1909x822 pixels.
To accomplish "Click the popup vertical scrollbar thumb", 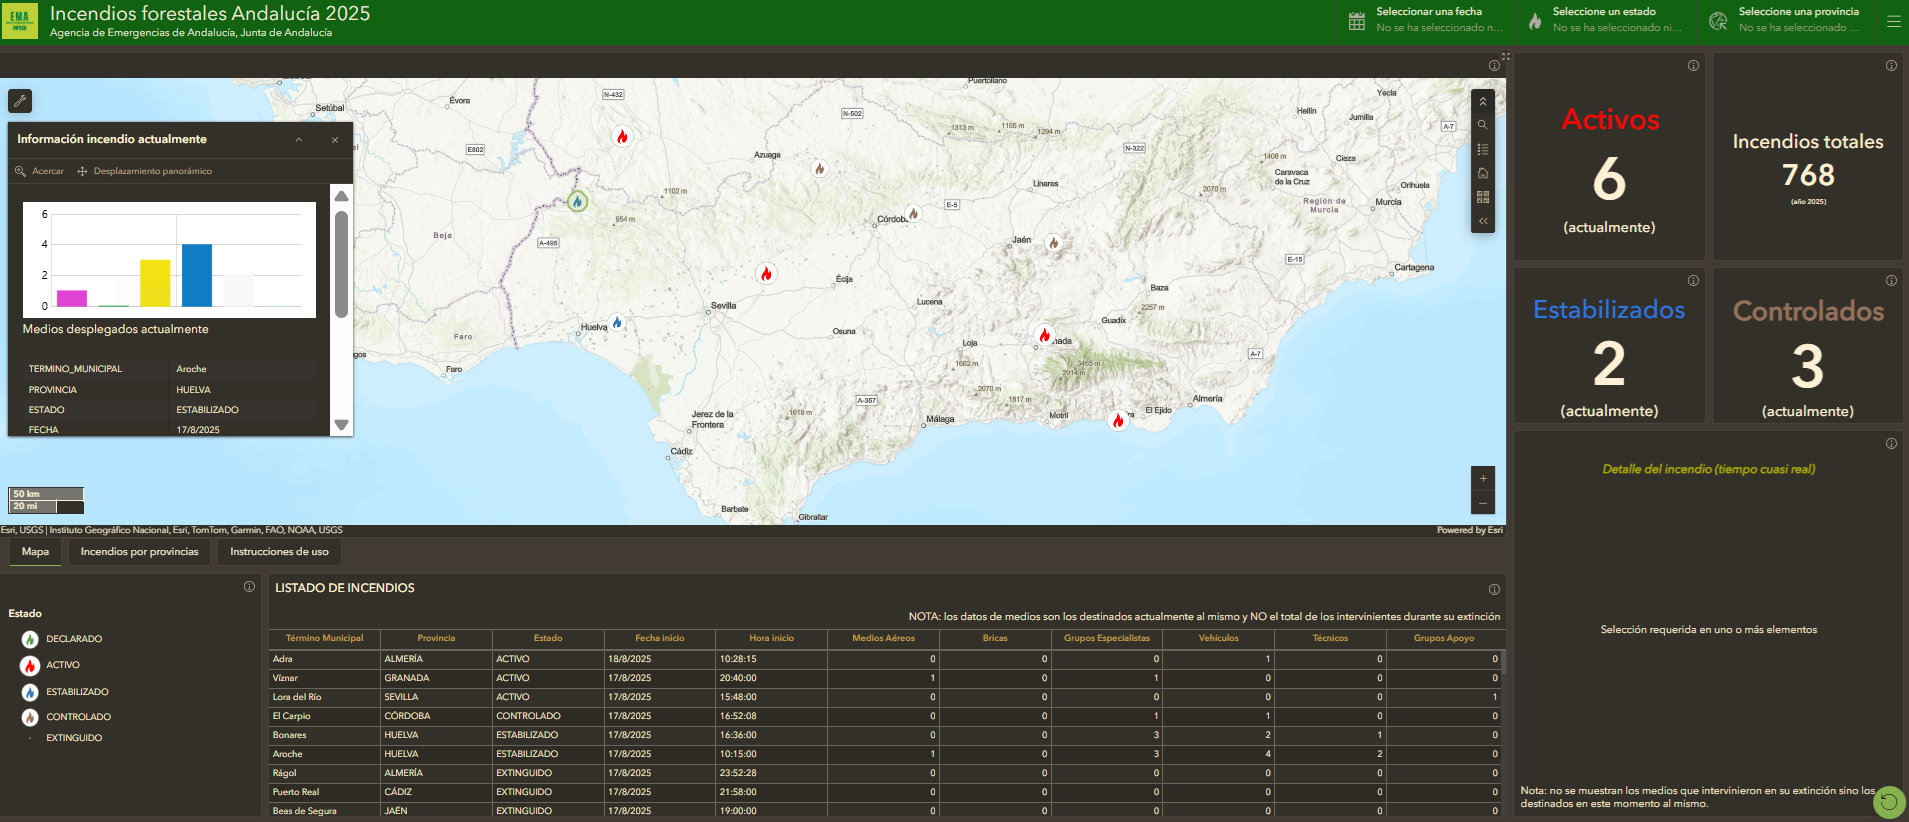I will point(341,264).
